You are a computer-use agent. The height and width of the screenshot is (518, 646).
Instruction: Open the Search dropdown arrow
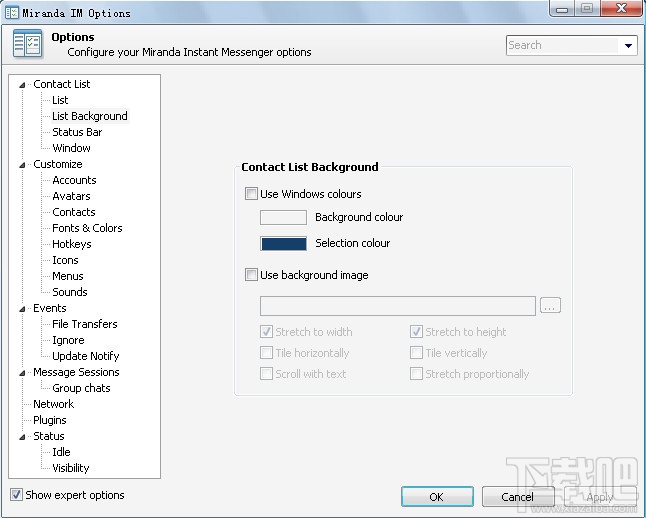pos(628,45)
